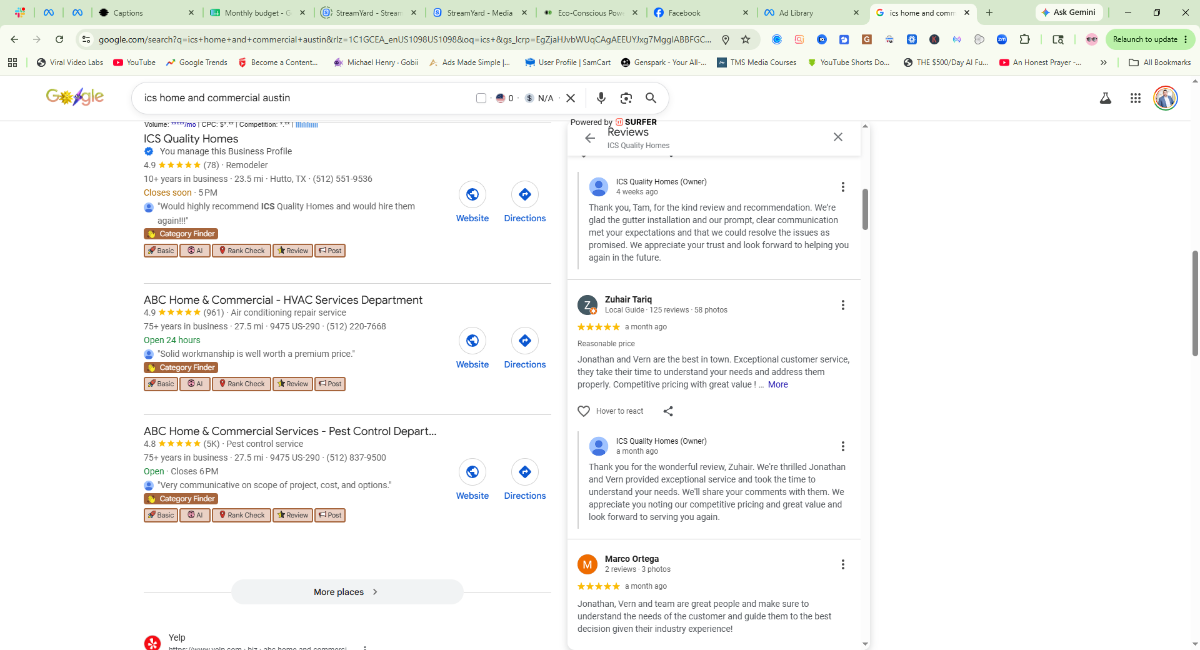The width and height of the screenshot is (1200, 650).
Task: Click Post button under ABC Pest Control listing
Action: tap(330, 515)
